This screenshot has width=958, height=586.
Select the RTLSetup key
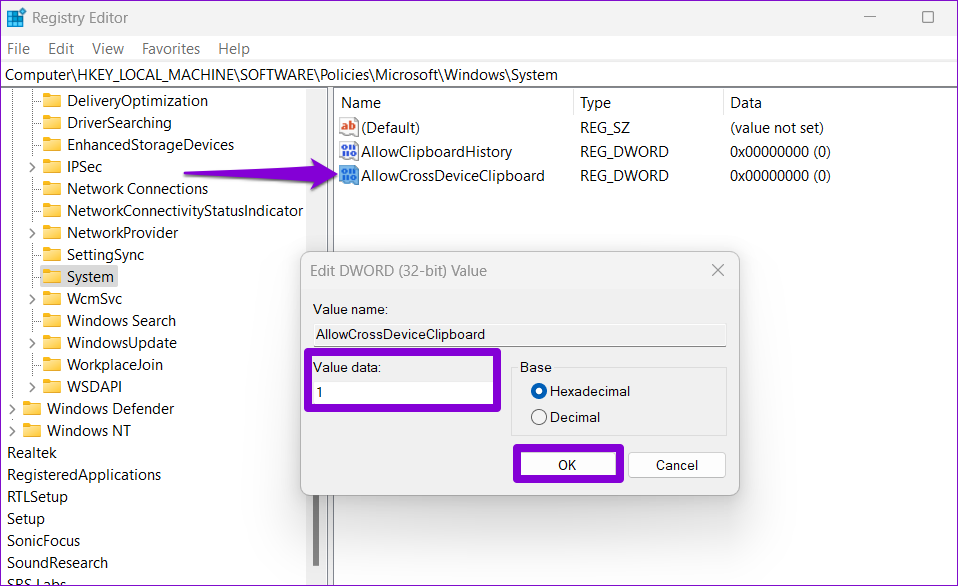pyautogui.click(x=37, y=497)
